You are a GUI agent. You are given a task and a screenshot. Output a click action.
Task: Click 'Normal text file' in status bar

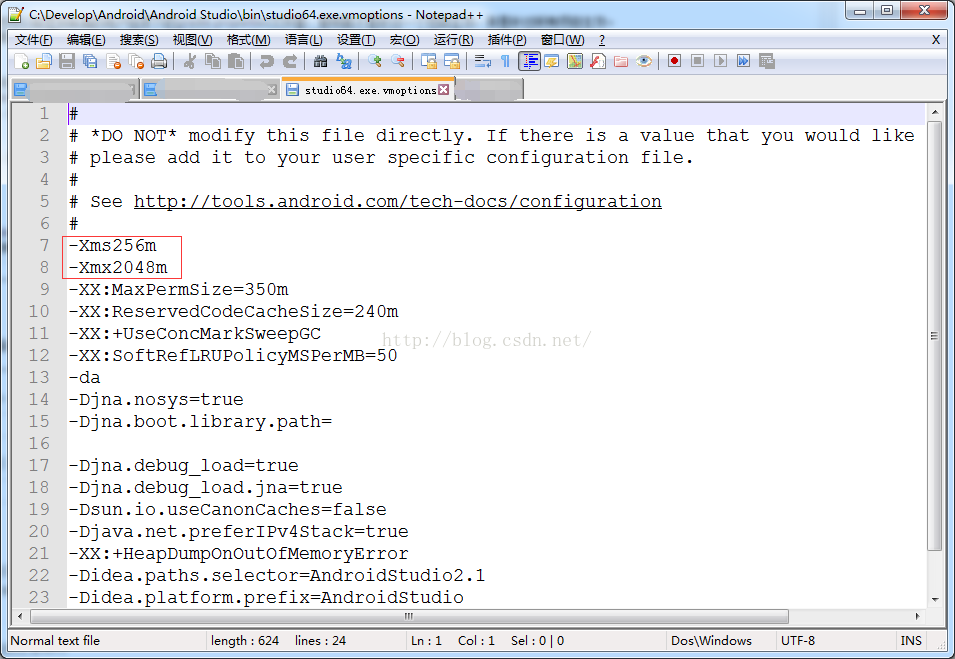click(x=55, y=641)
